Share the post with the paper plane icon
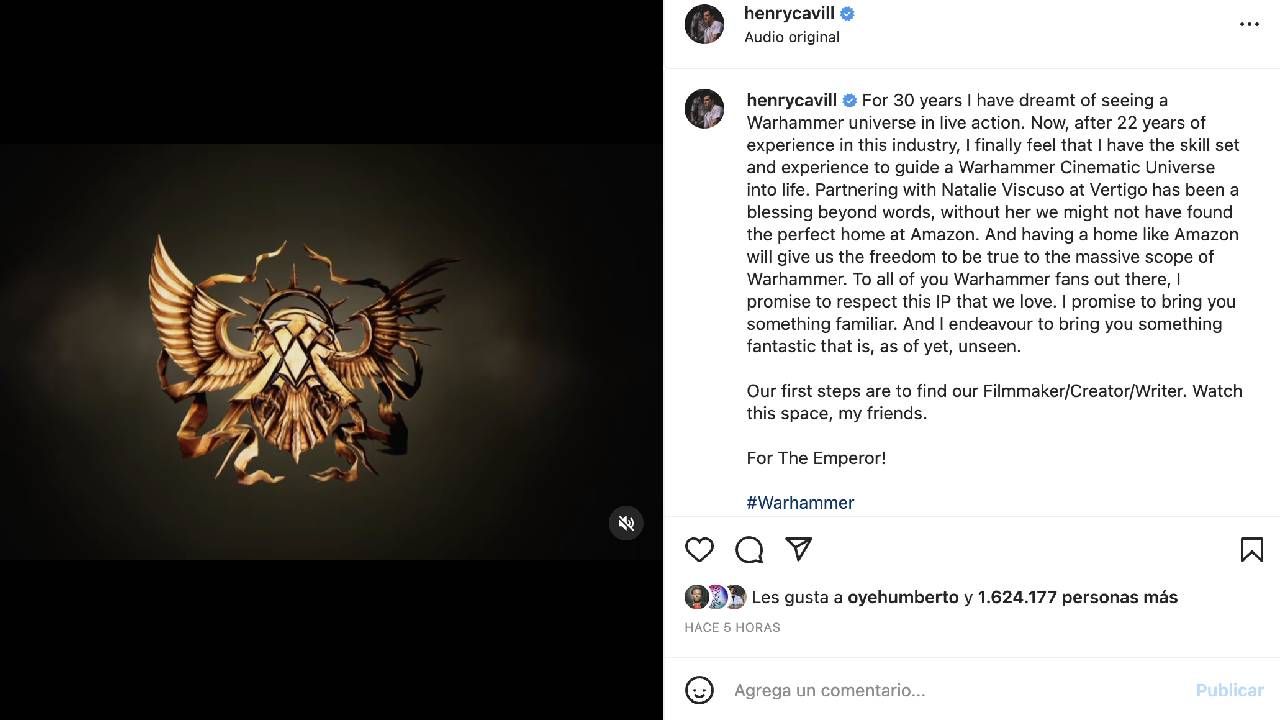The height and width of the screenshot is (720, 1280). (x=798, y=549)
